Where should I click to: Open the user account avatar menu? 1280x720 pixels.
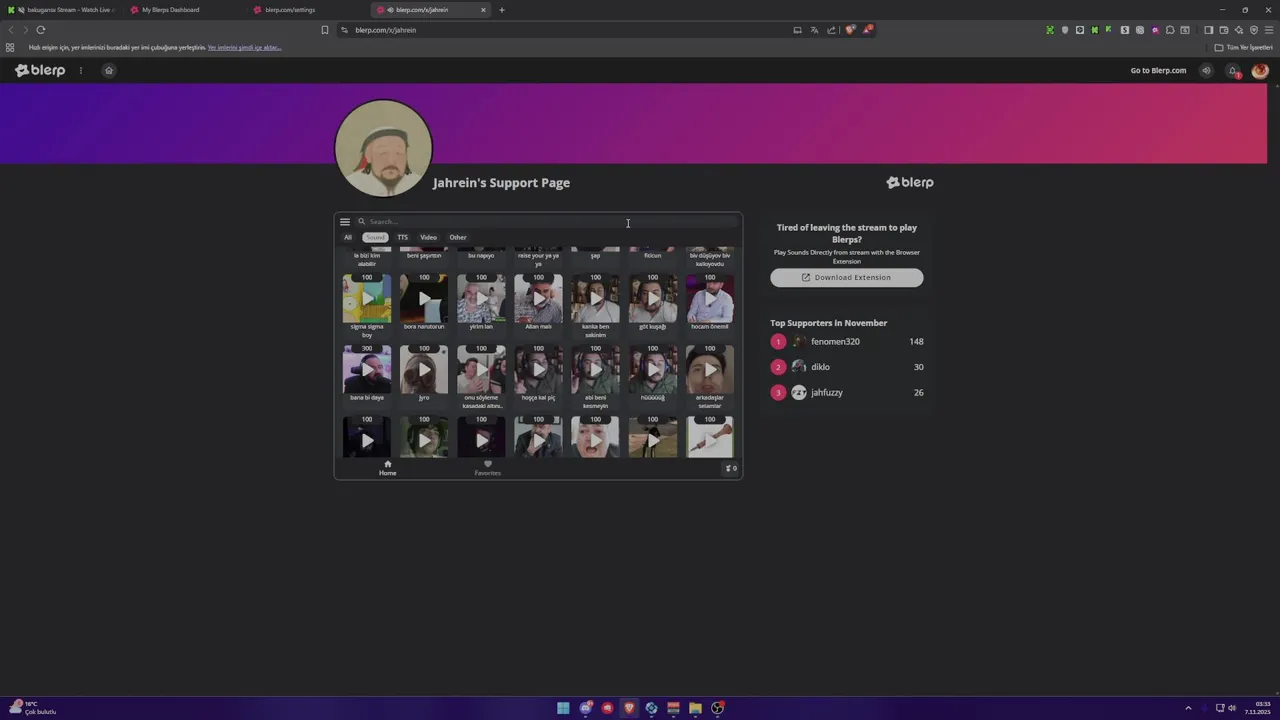(x=1260, y=70)
